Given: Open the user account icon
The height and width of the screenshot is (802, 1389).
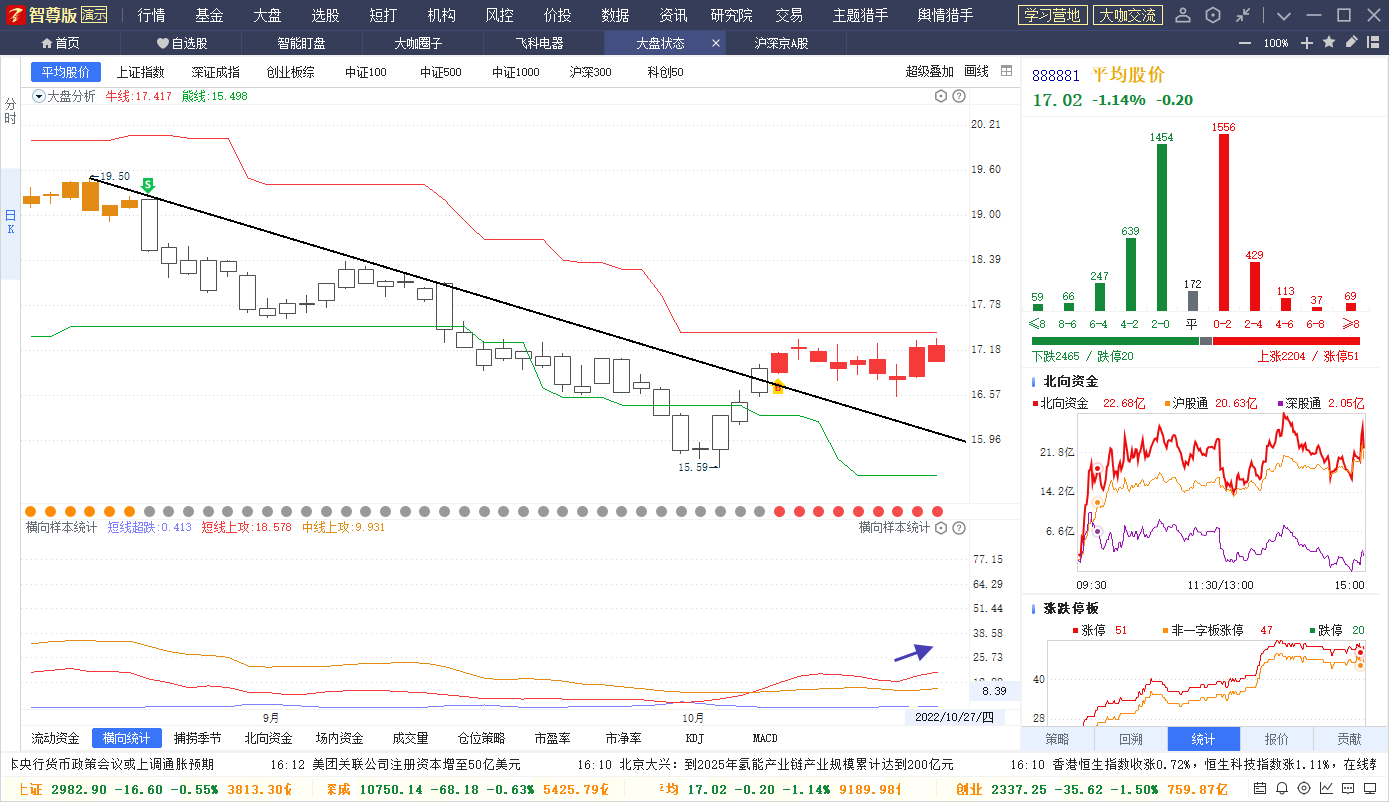Looking at the screenshot, I should coord(1183,15).
